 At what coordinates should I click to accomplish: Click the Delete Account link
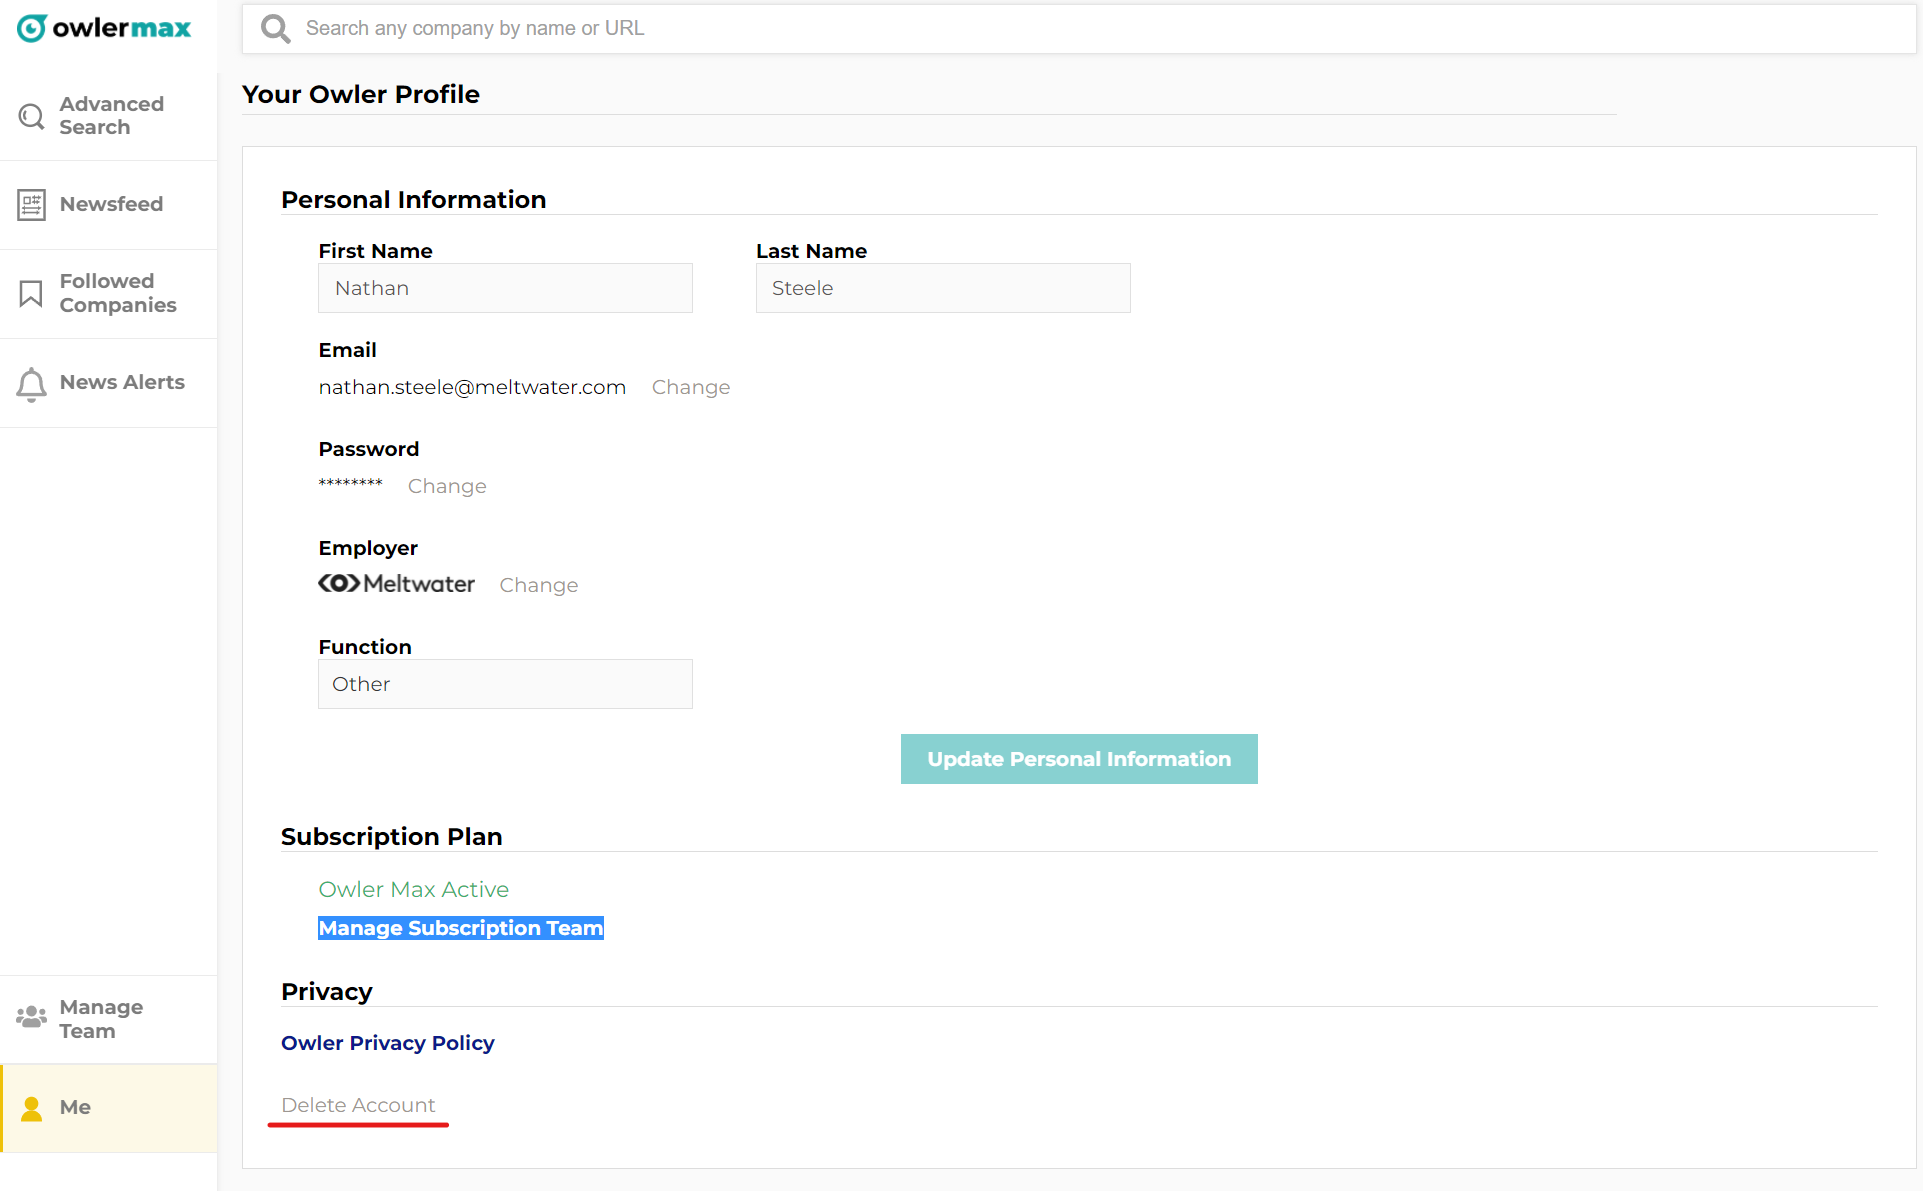click(x=358, y=1105)
